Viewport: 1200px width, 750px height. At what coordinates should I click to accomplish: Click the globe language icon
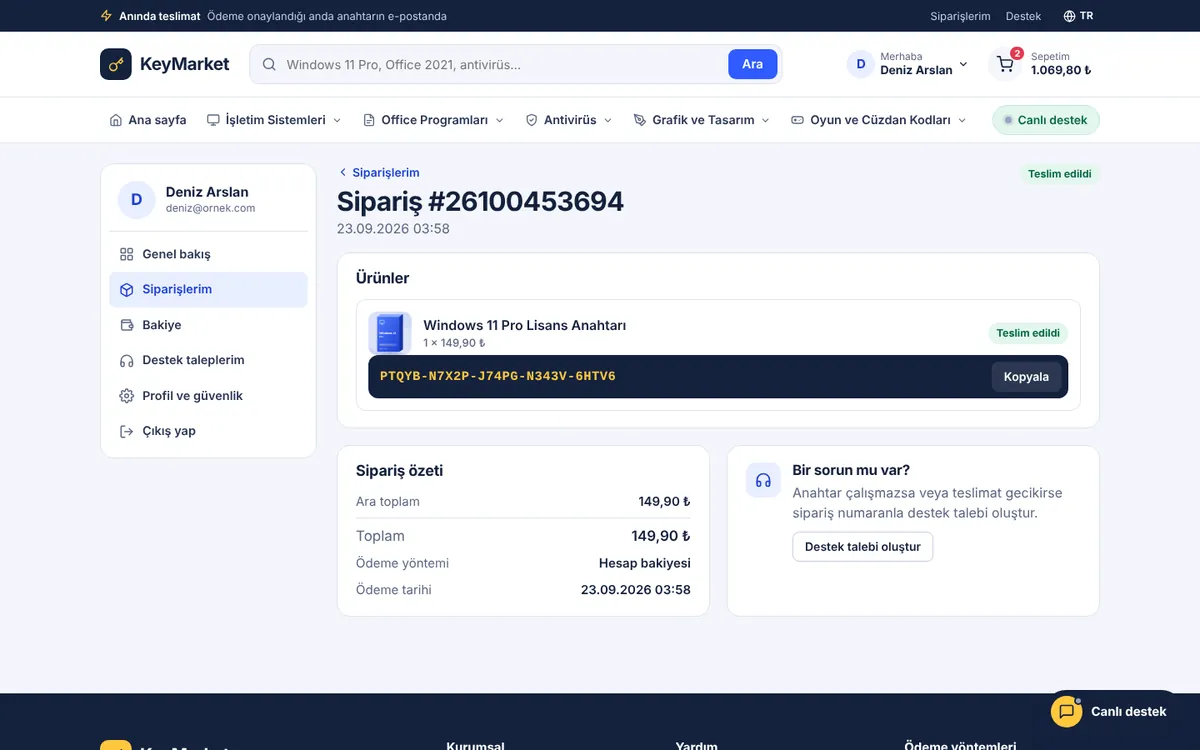click(1069, 16)
